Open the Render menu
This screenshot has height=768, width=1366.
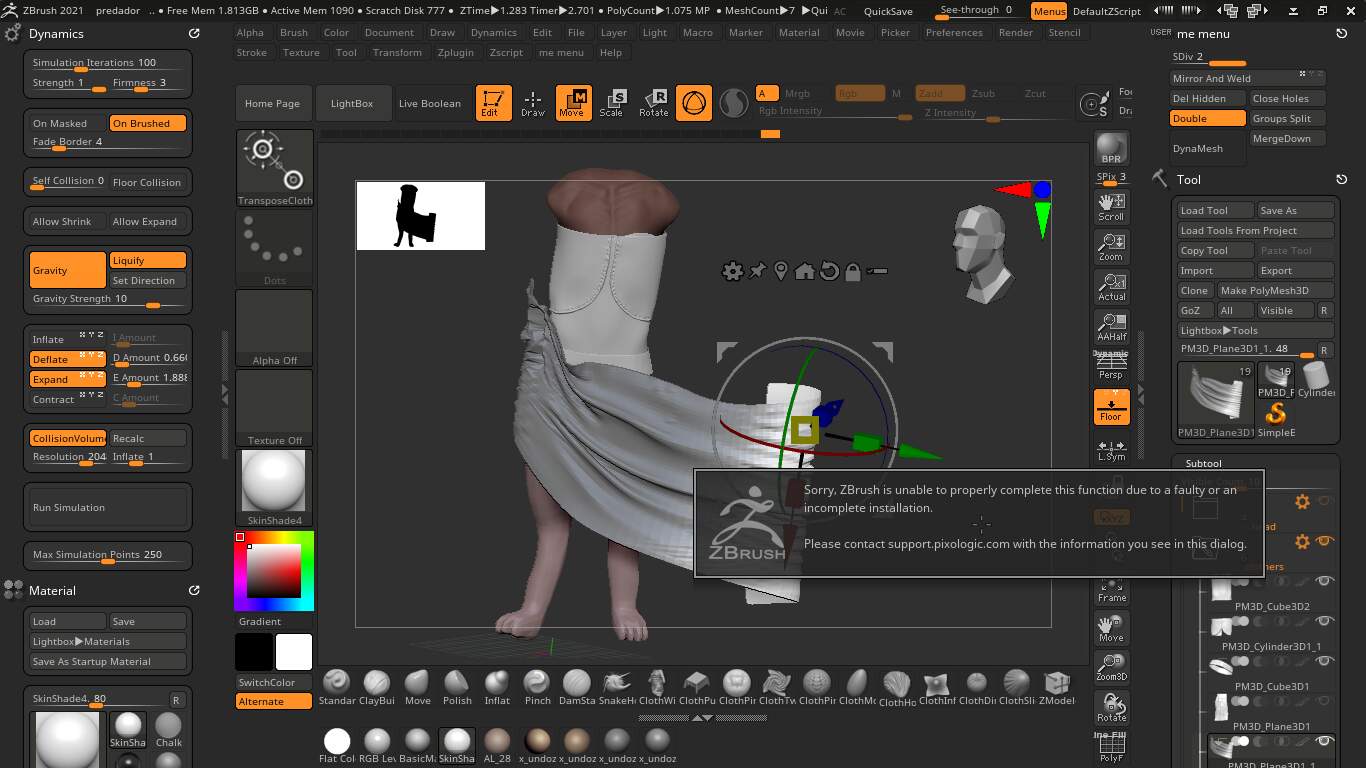pyautogui.click(x=1016, y=32)
